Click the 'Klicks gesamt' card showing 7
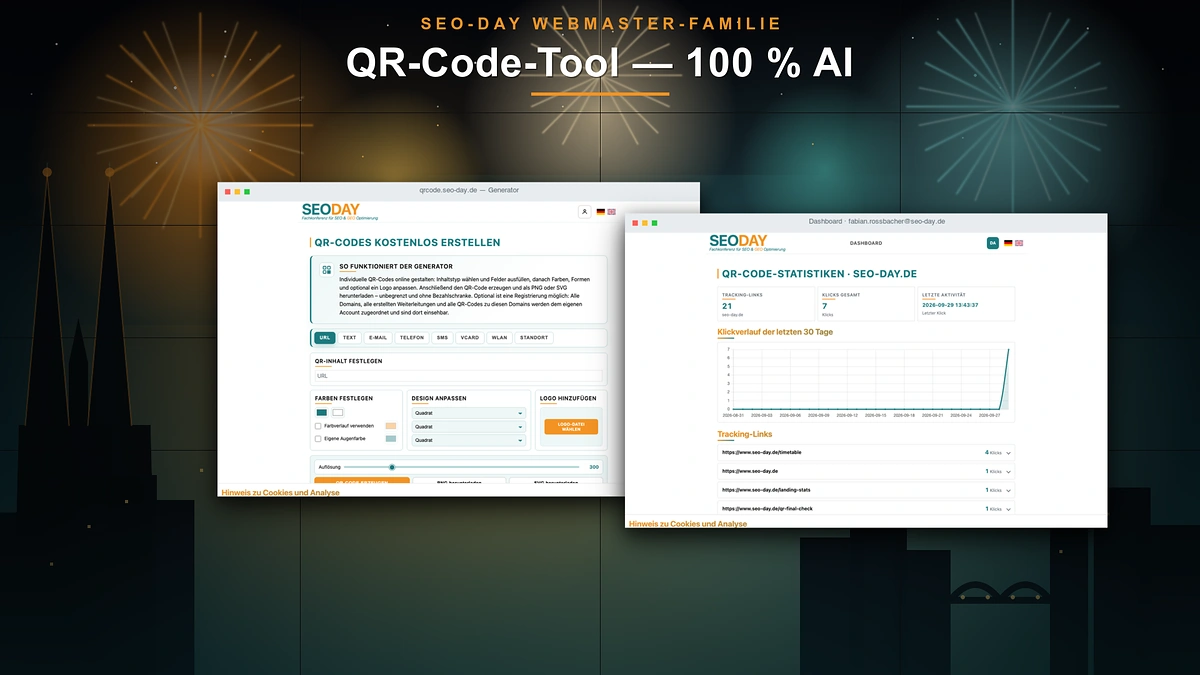This screenshot has width=1200, height=675. point(866,304)
